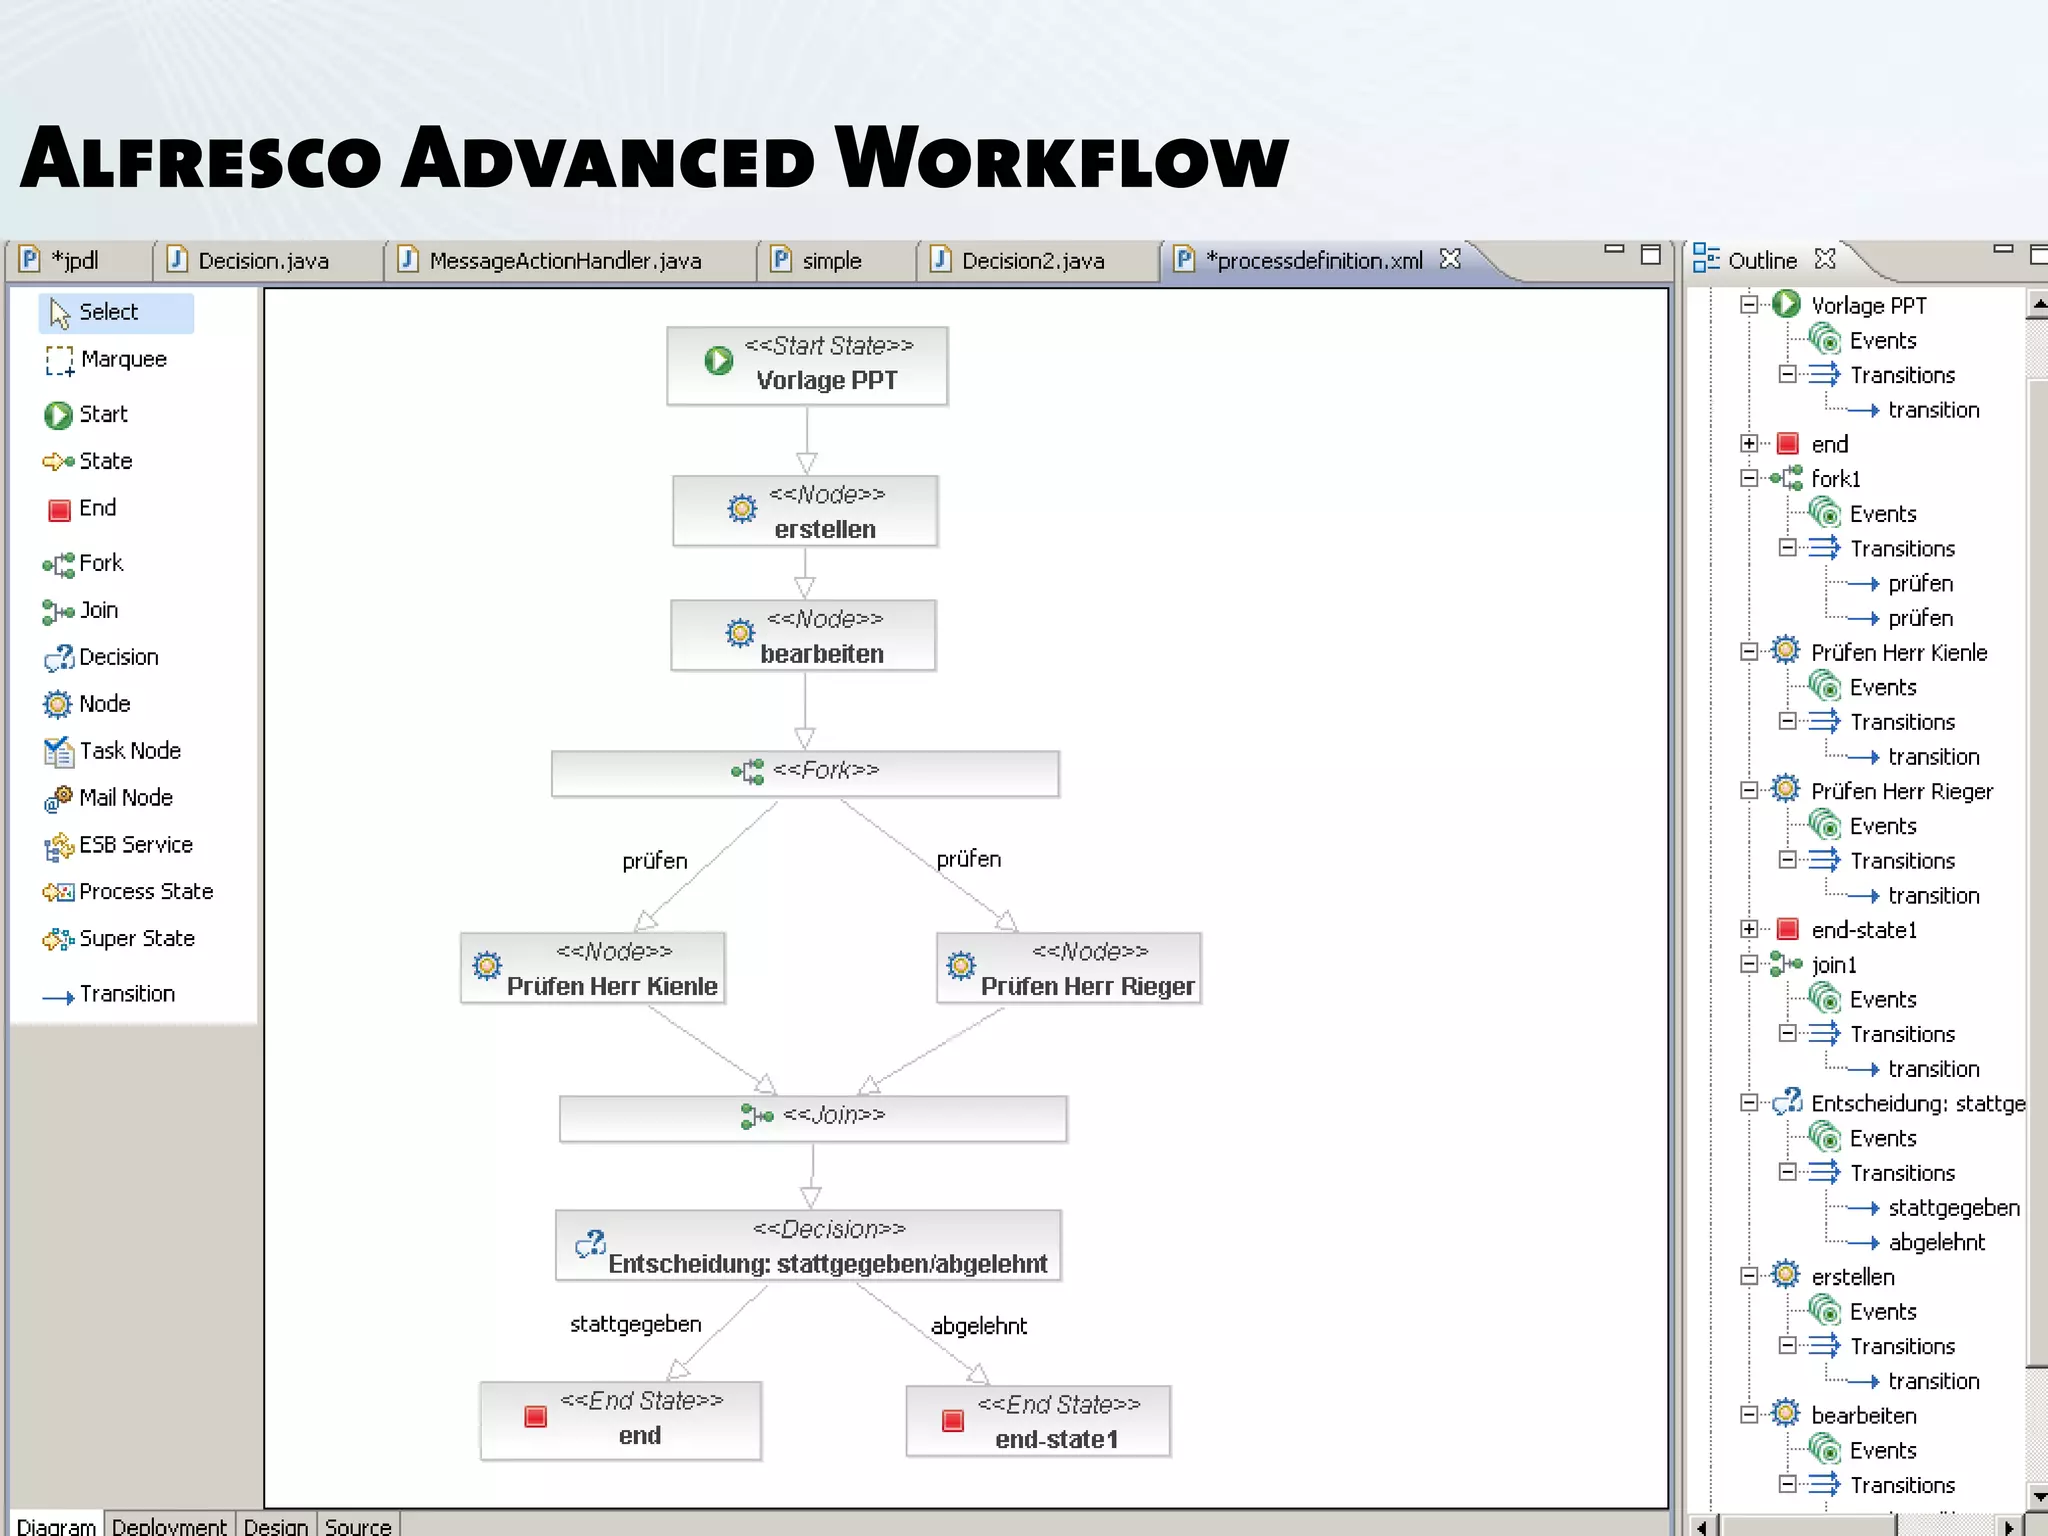Collapse Transitions under fork1
The image size is (2048, 1536).
click(1788, 547)
